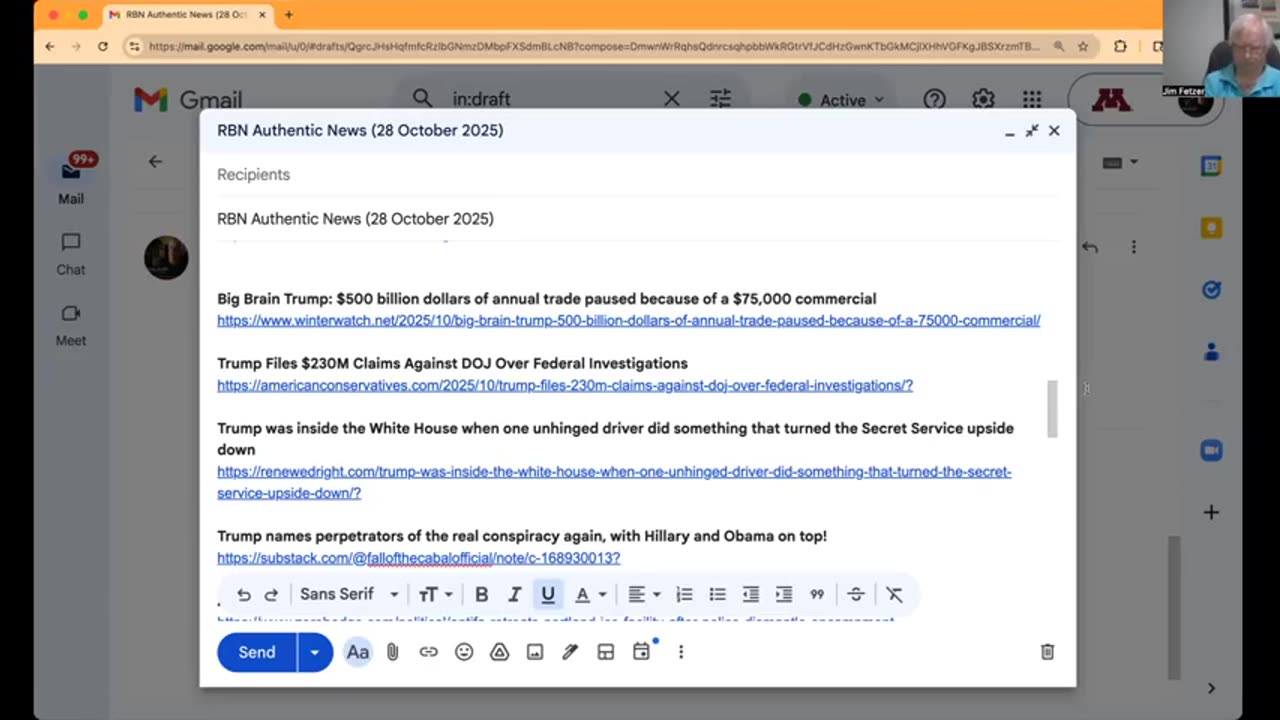The image size is (1280, 720).
Task: Insert a numbered list
Action: click(x=684, y=594)
